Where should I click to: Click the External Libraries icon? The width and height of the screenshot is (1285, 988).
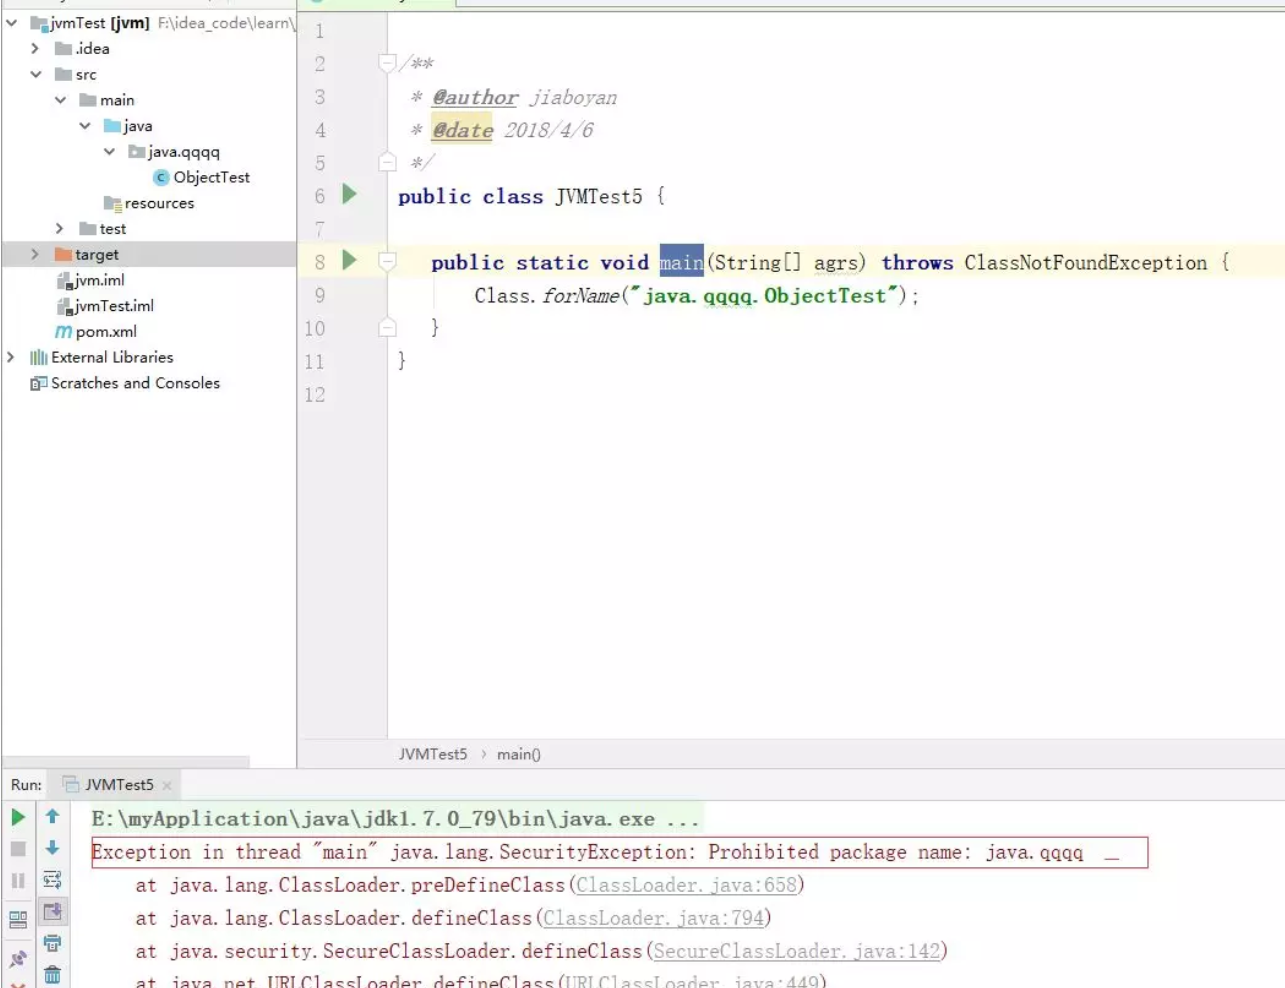[x=38, y=357]
